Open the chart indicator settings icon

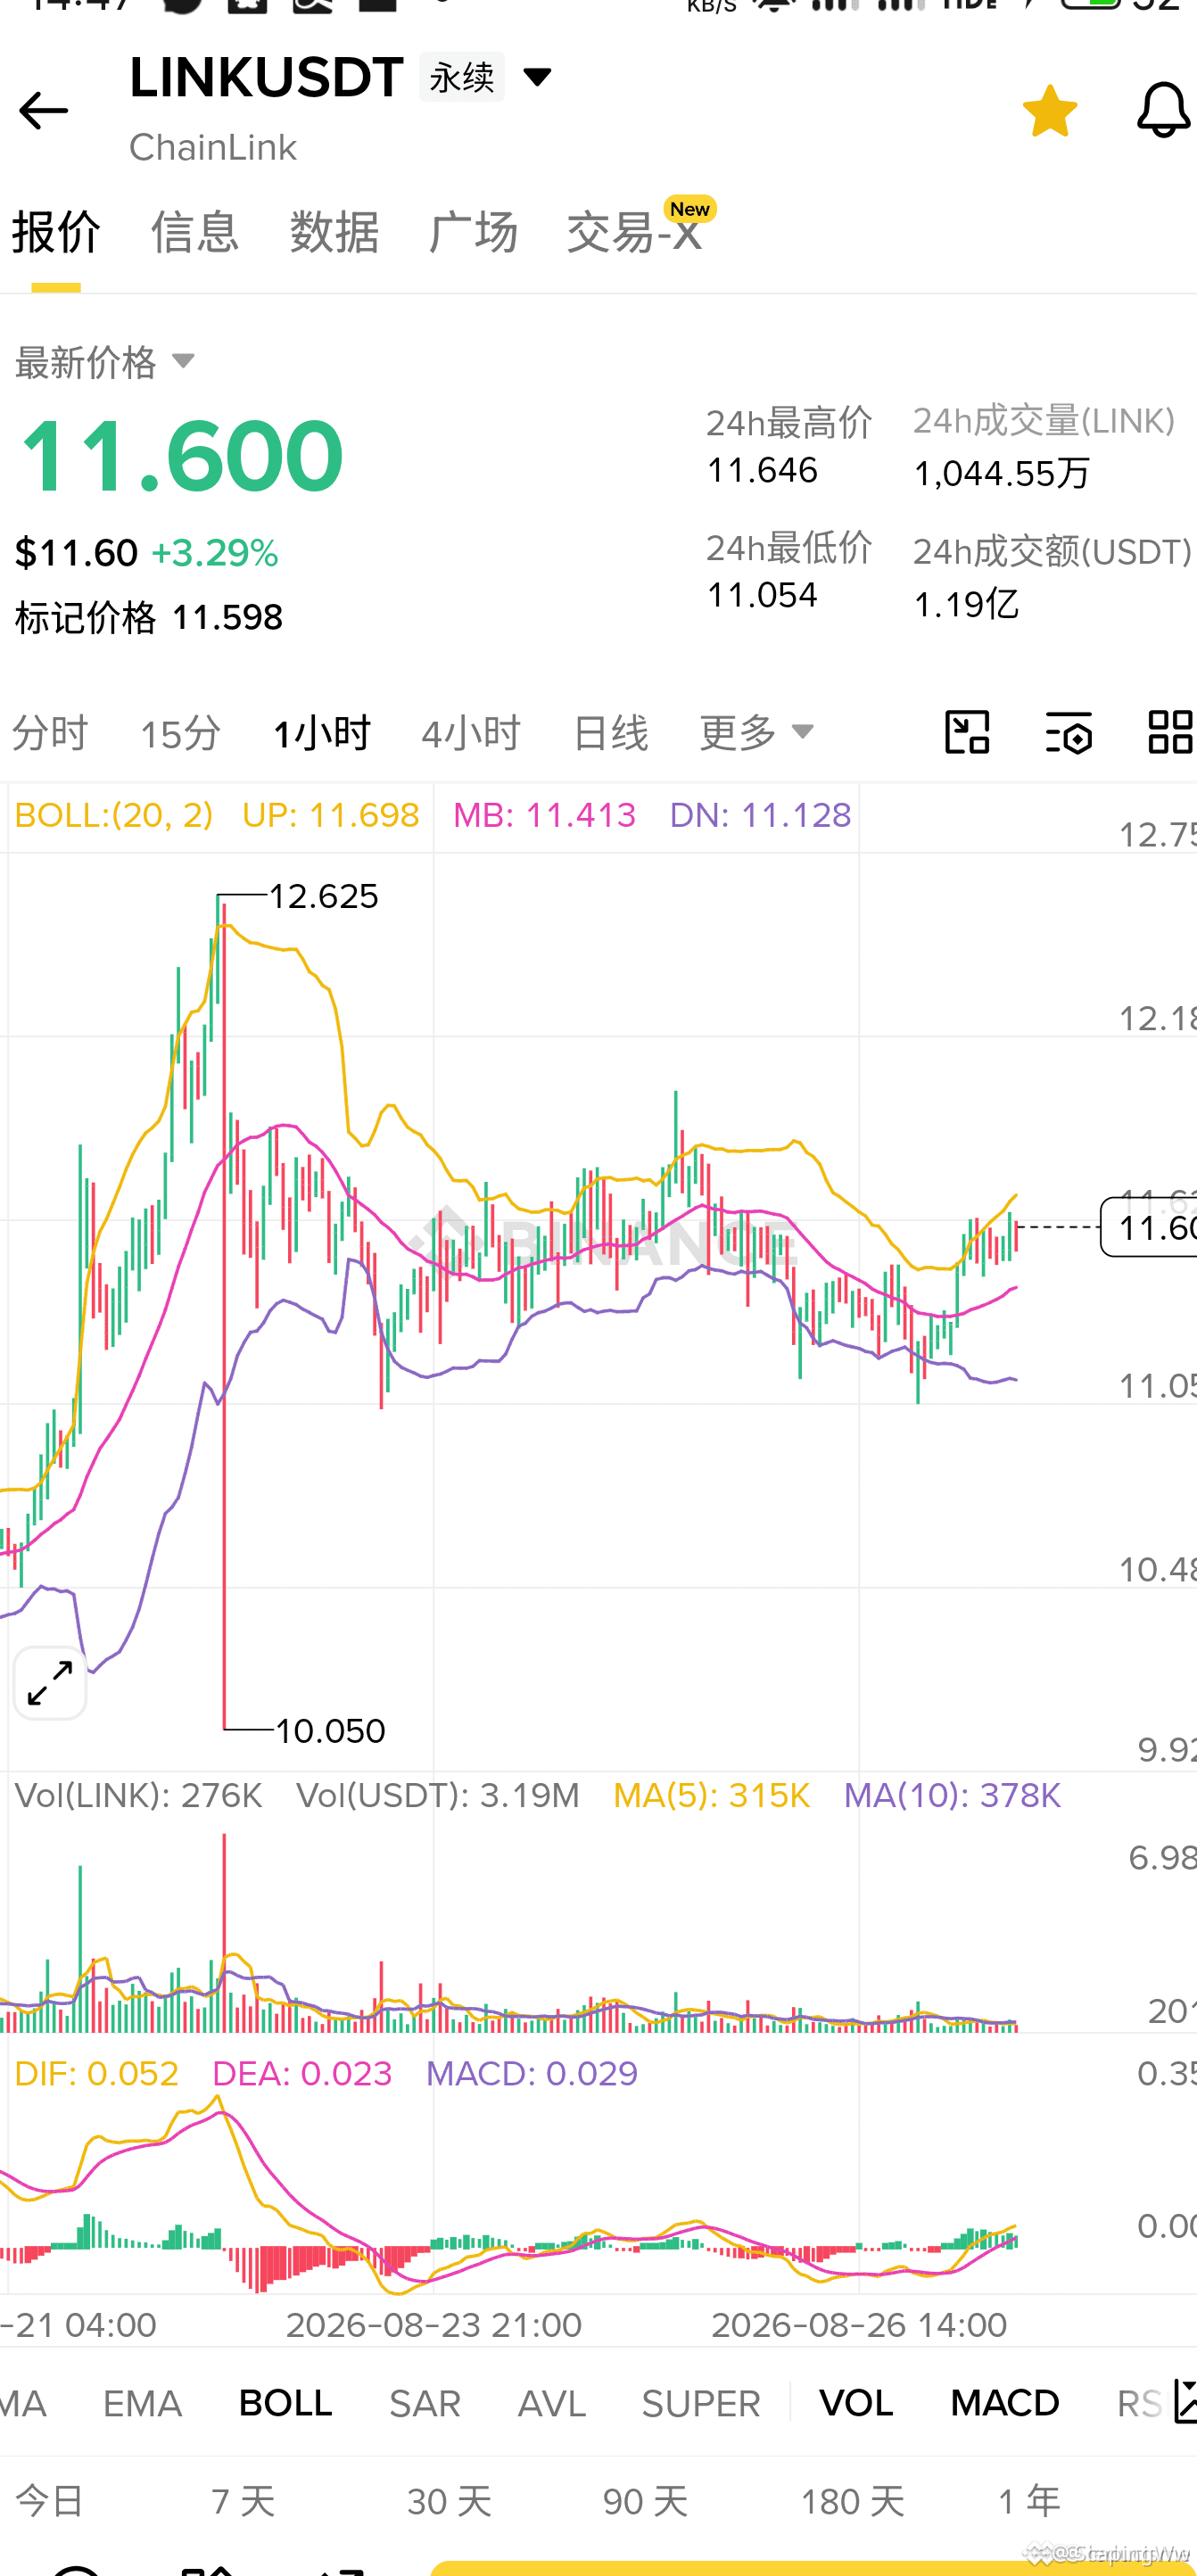[1068, 732]
